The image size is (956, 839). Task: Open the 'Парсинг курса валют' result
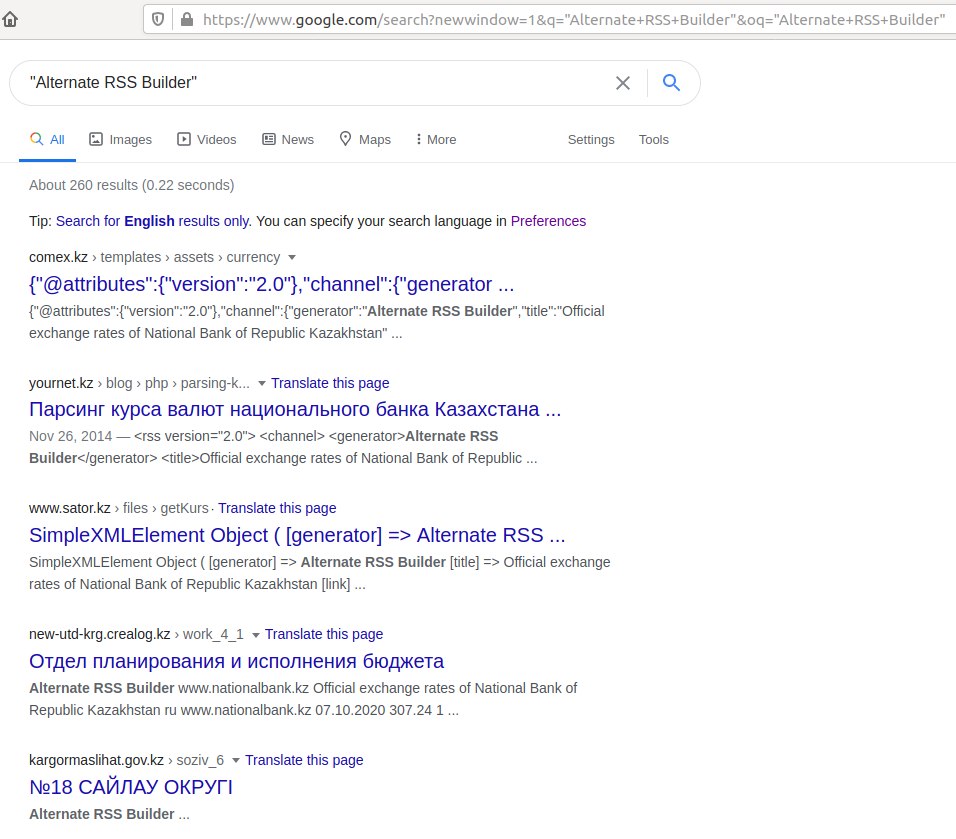tap(294, 409)
